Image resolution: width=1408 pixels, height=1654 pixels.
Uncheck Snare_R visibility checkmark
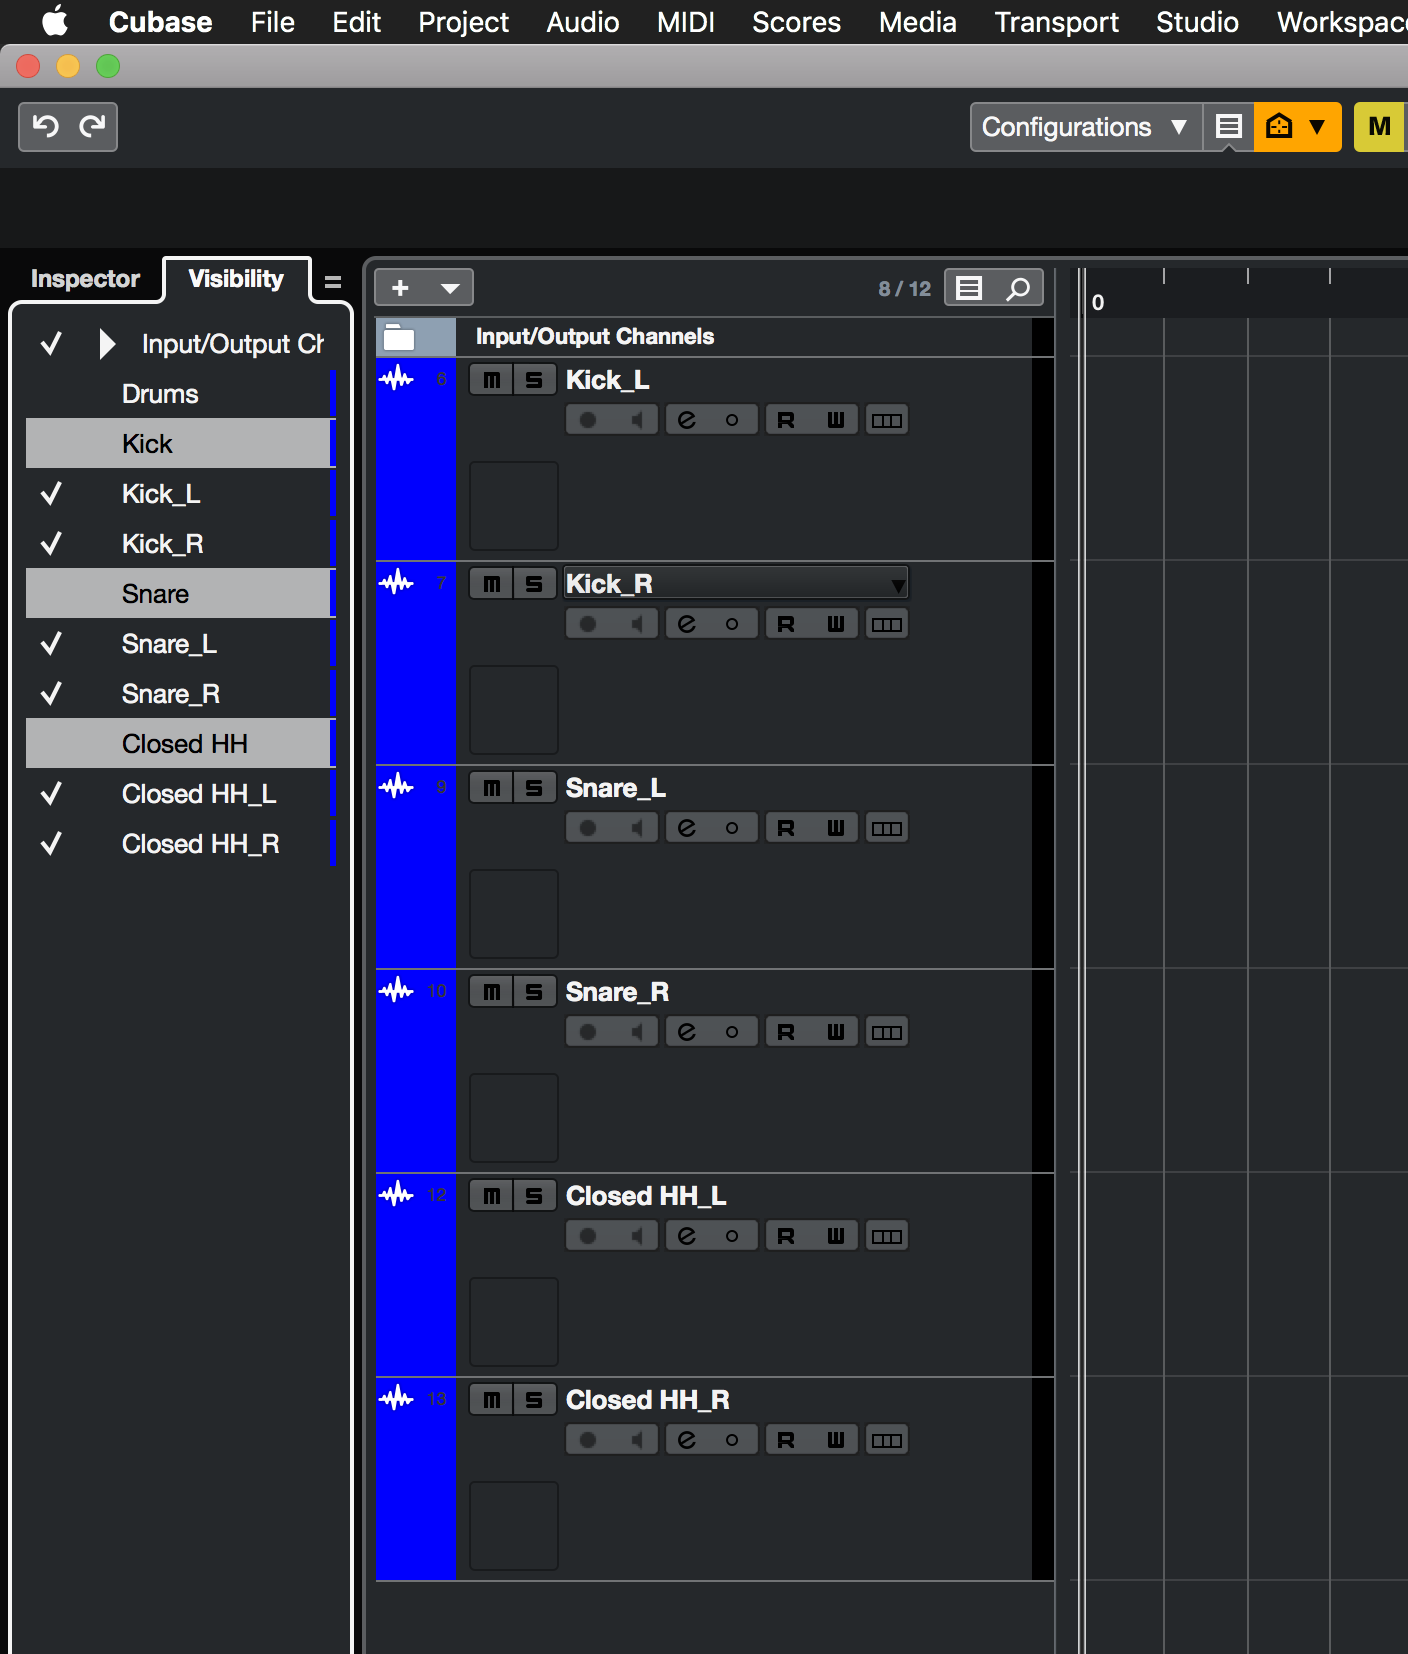click(51, 693)
